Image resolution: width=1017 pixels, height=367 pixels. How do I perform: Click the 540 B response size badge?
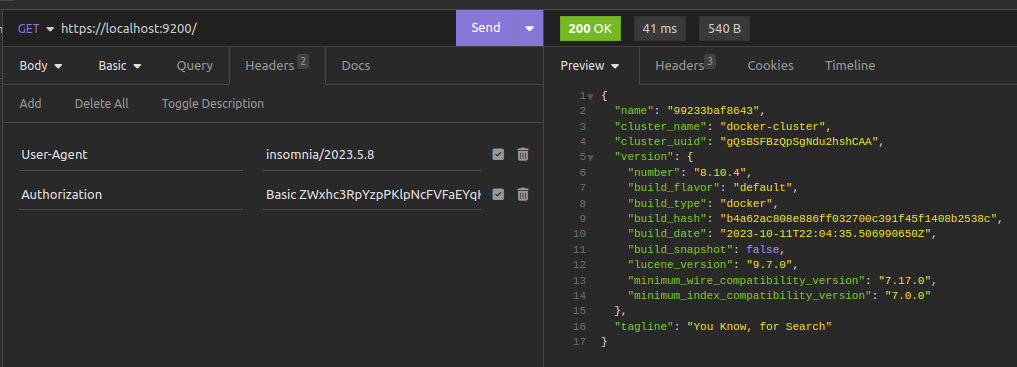(724, 29)
